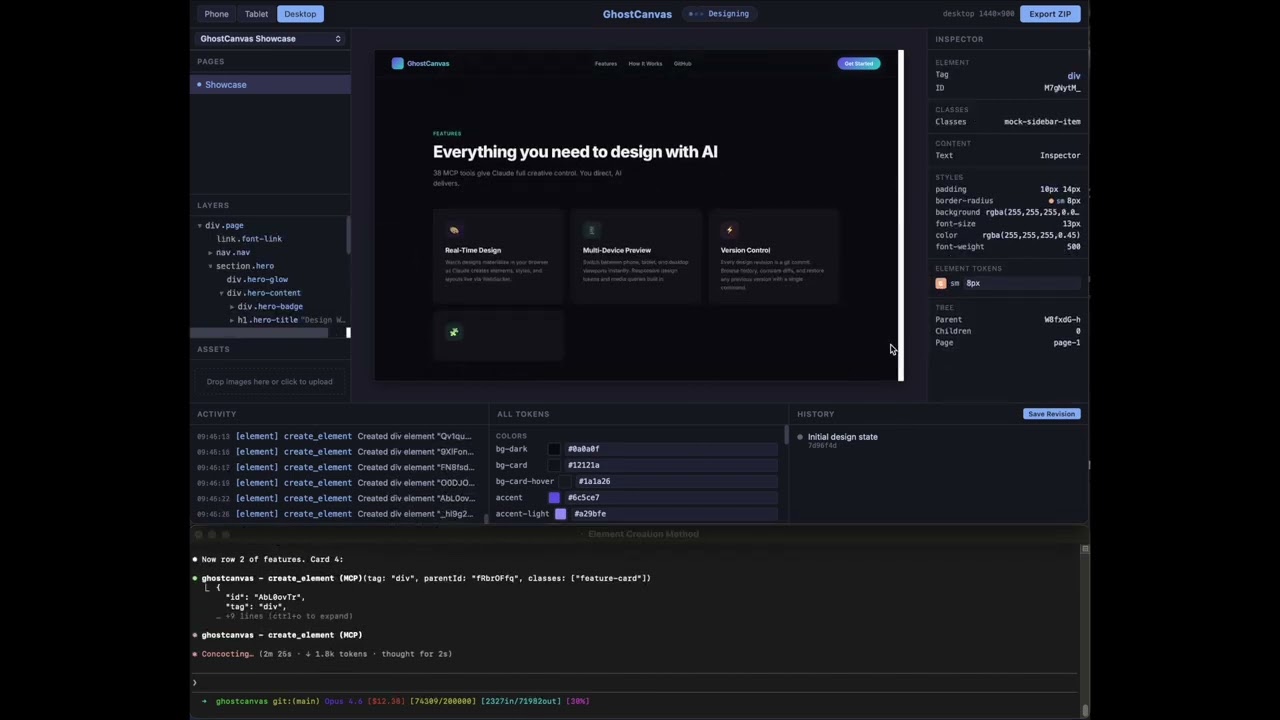Click the Parent value W8fxdG-h
Image resolution: width=1280 pixels, height=720 pixels.
1062,320
